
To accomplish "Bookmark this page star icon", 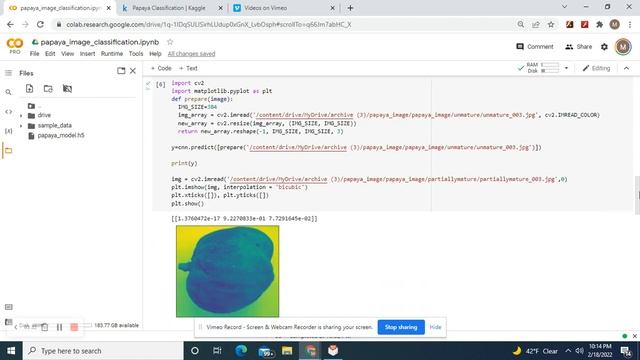I will click(551, 24).
